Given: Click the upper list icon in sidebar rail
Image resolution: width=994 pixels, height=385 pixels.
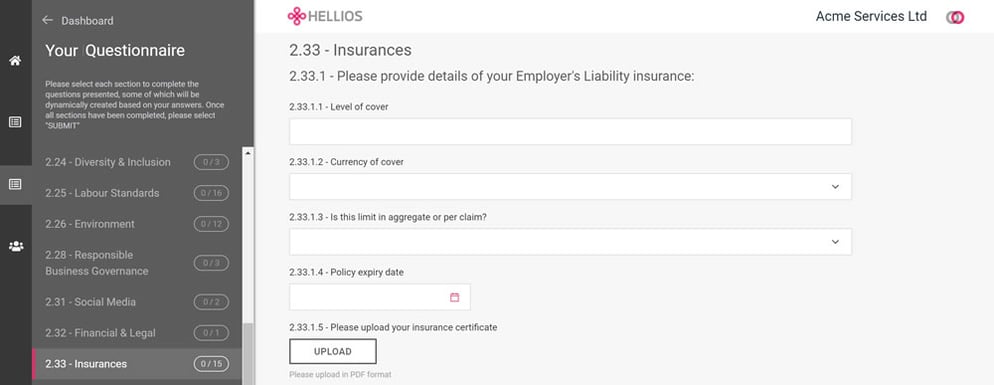Looking at the screenshot, I should click(15, 122).
